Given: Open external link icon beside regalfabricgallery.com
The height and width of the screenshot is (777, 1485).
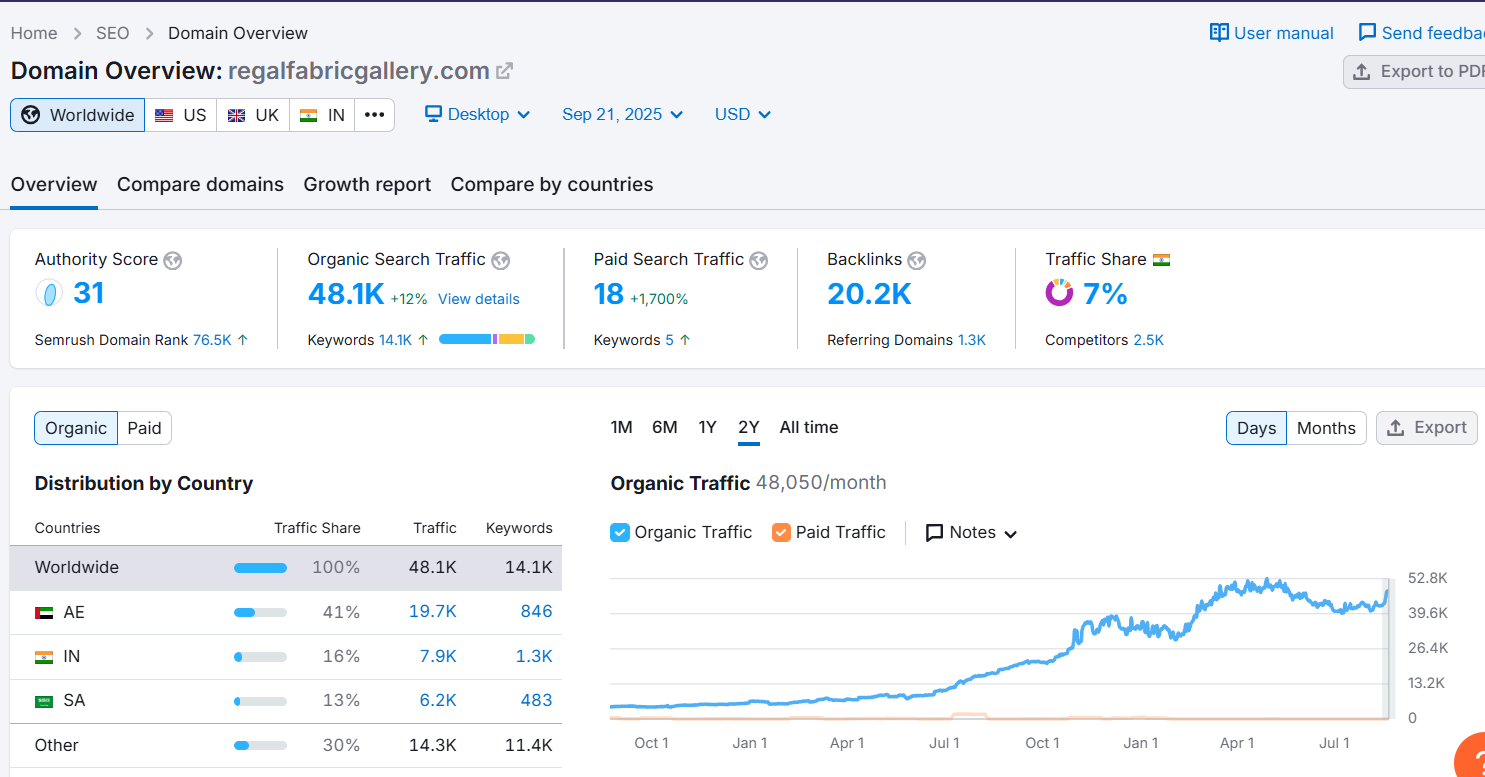Looking at the screenshot, I should coord(505,71).
